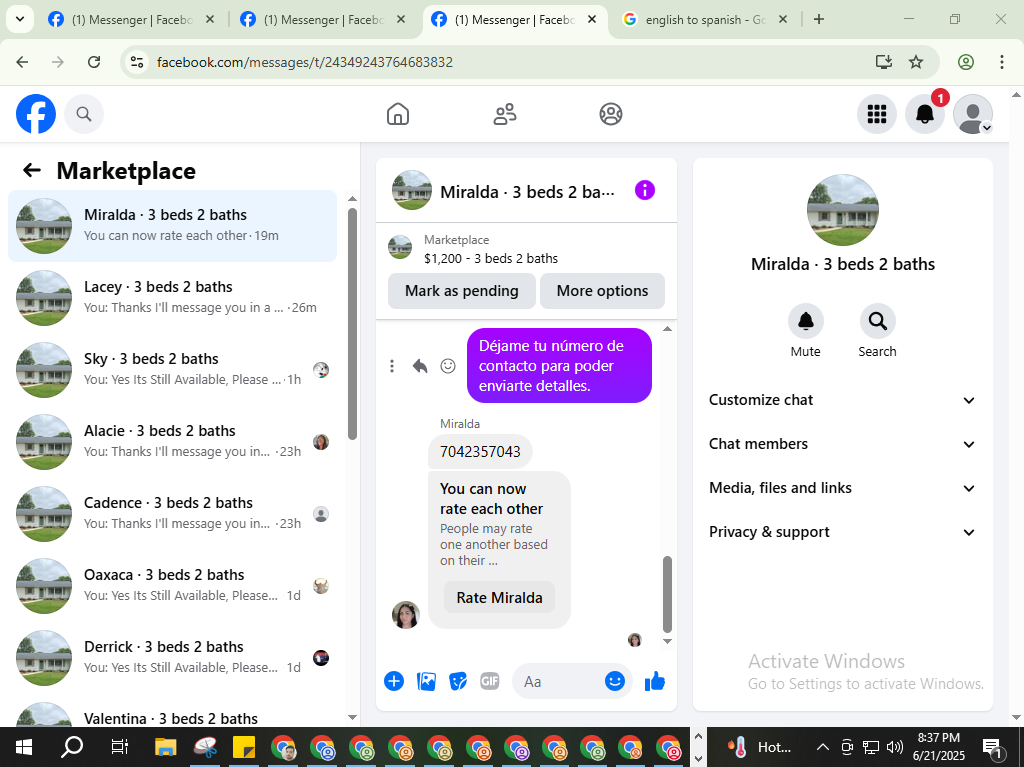Image resolution: width=1024 pixels, height=767 pixels.
Task: Open the account profile avatar menu
Action: (973, 114)
